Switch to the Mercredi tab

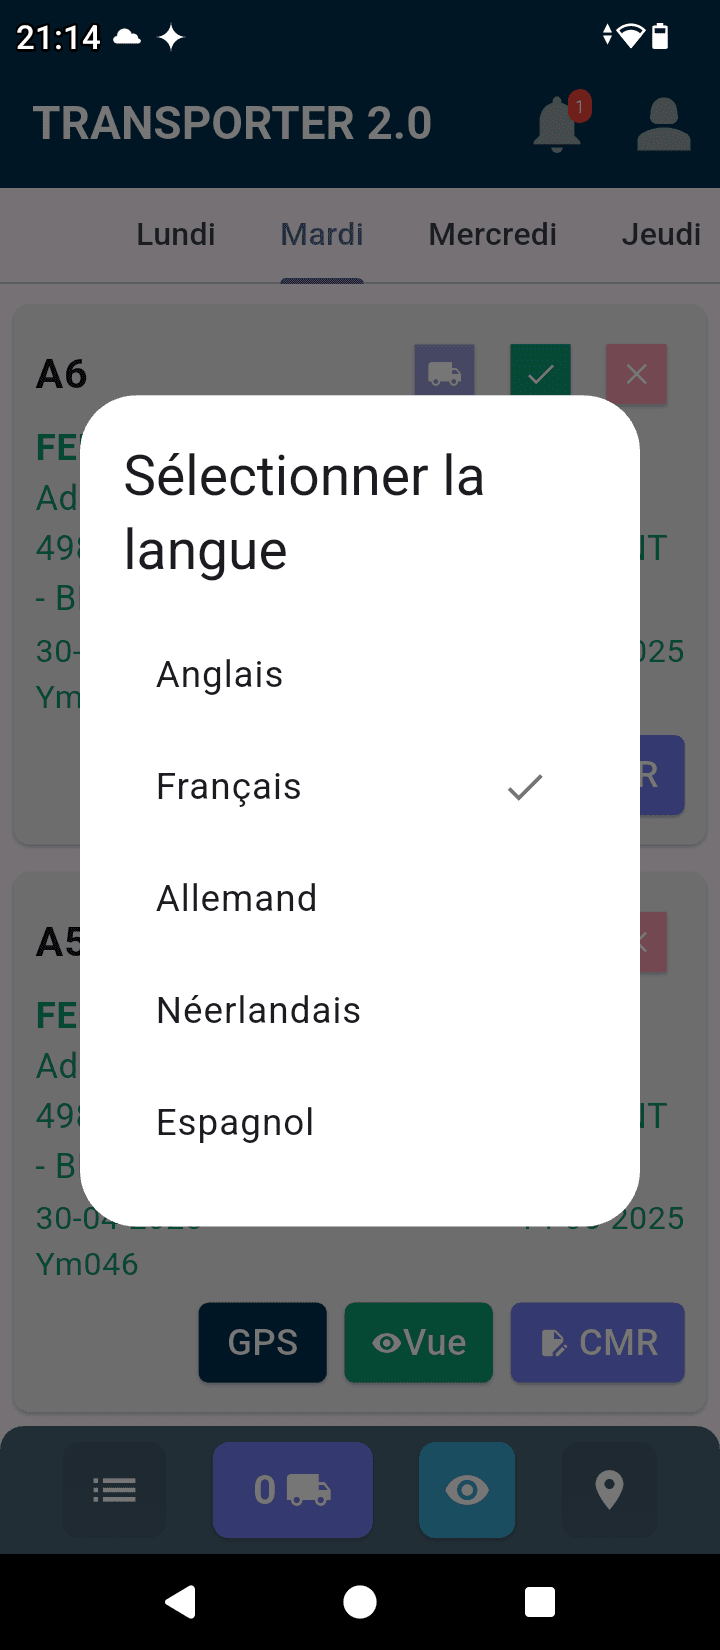point(492,234)
